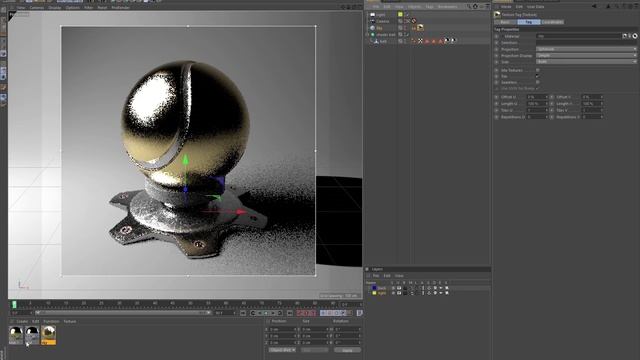Open Material Manager Create menu
Image resolution: width=640 pixels, height=360 pixels.
click(x=22, y=322)
